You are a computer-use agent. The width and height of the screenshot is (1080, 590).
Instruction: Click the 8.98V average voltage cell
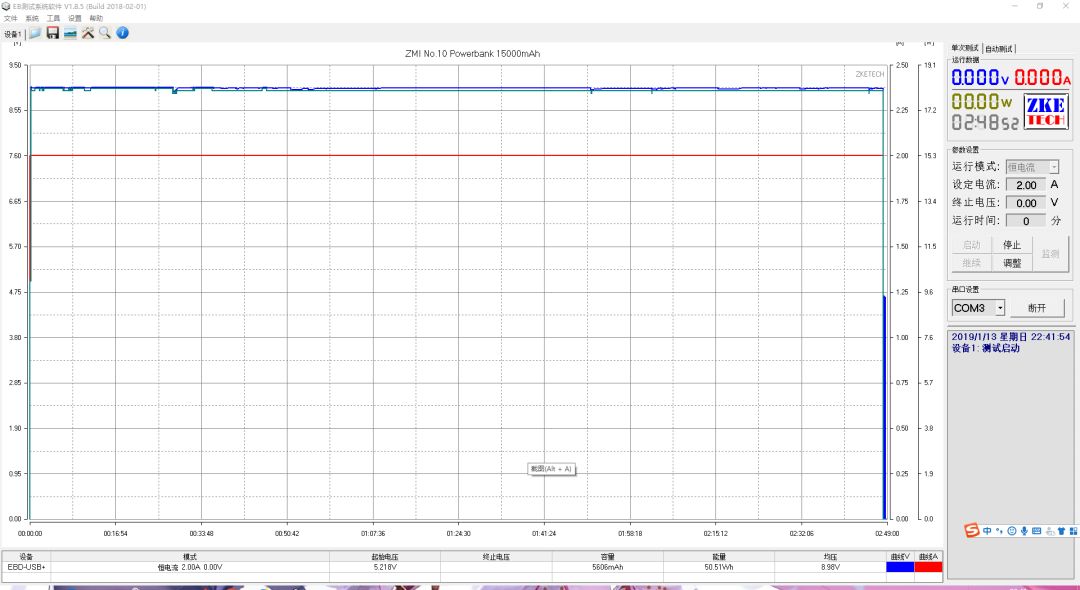(x=830, y=567)
